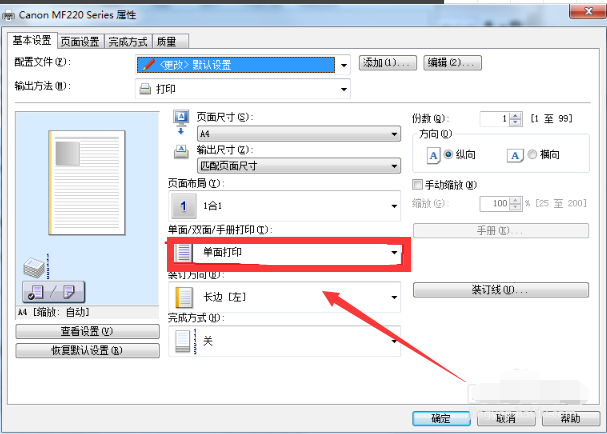Click the finishing mode page icon
The image size is (607, 434).
183,341
